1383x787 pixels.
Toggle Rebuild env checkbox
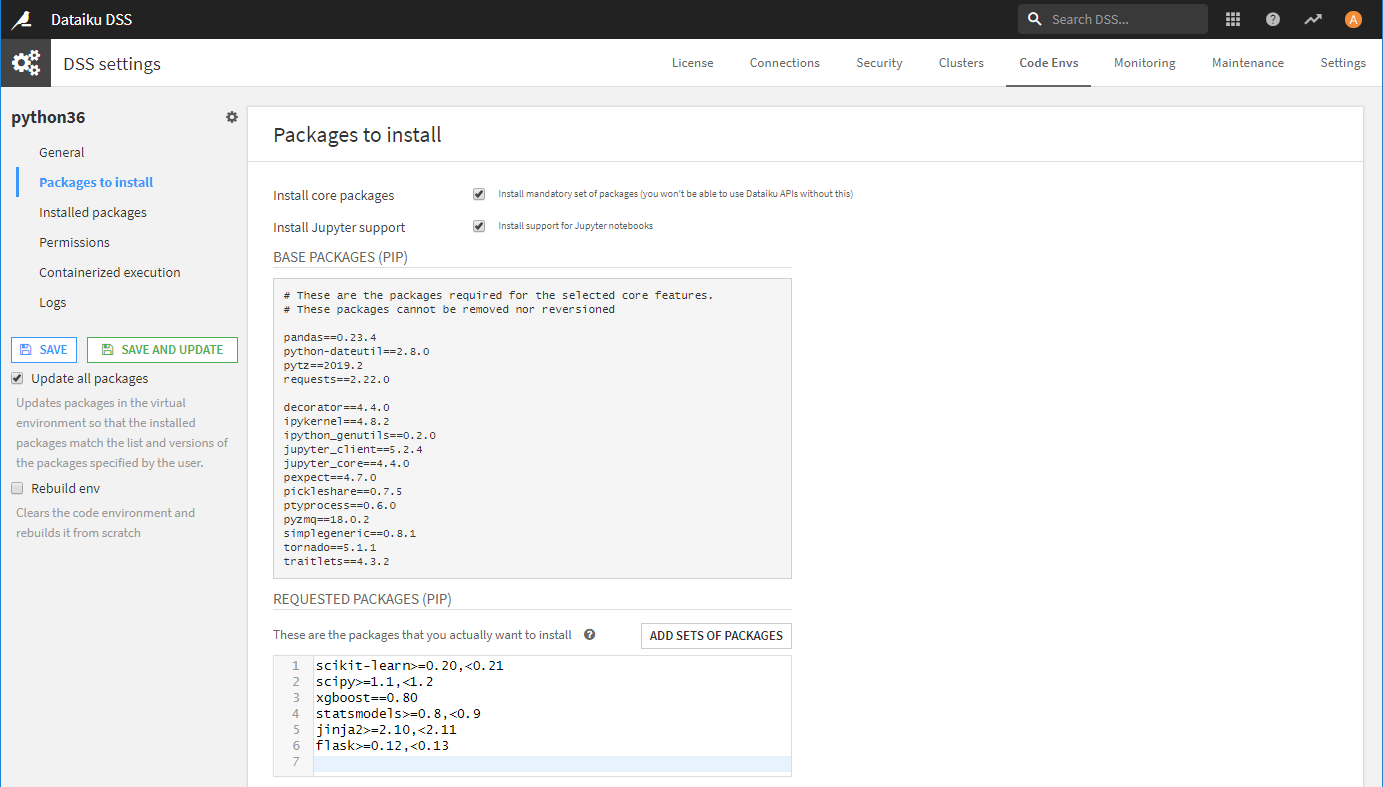[17, 488]
